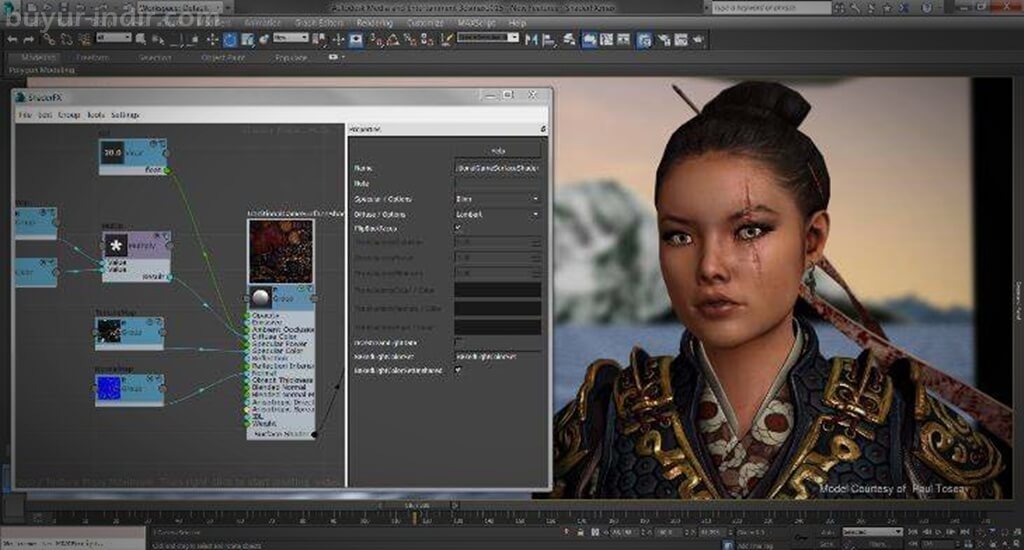Click the Key Filters button

click(x=878, y=543)
